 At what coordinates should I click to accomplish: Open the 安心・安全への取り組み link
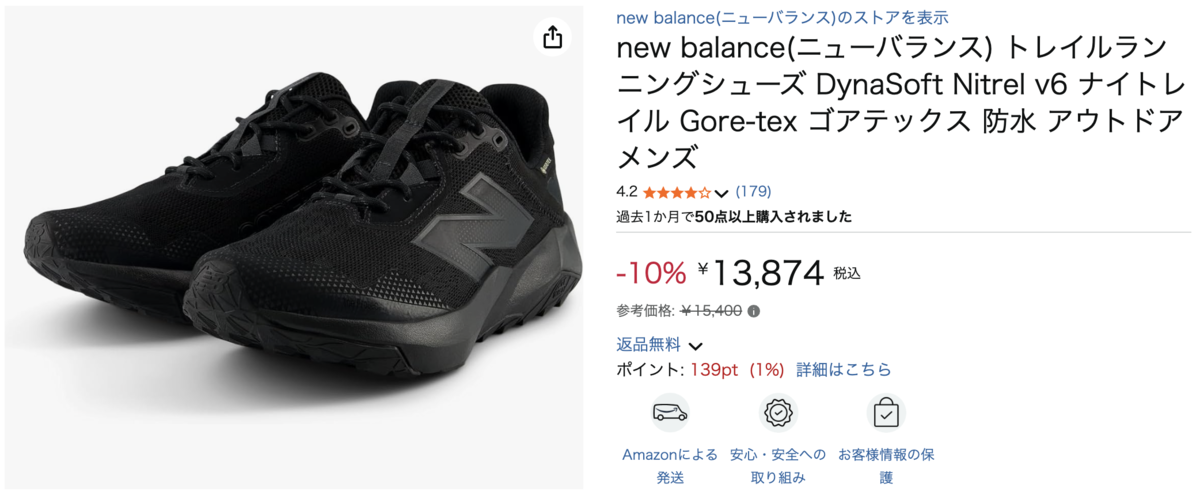tap(778, 466)
